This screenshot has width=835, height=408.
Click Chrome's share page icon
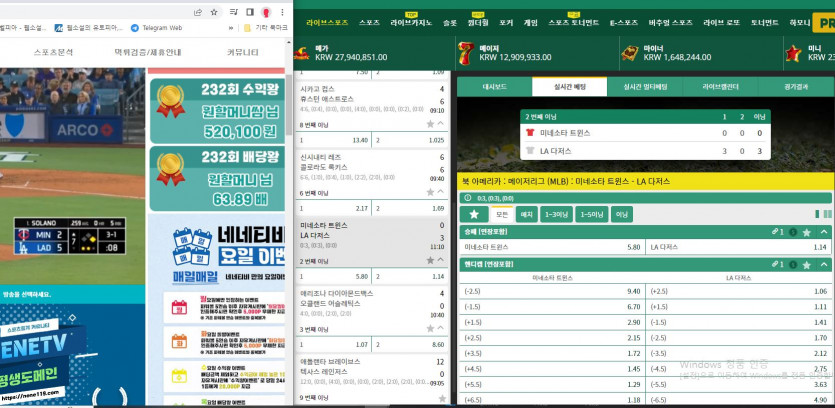tap(198, 12)
